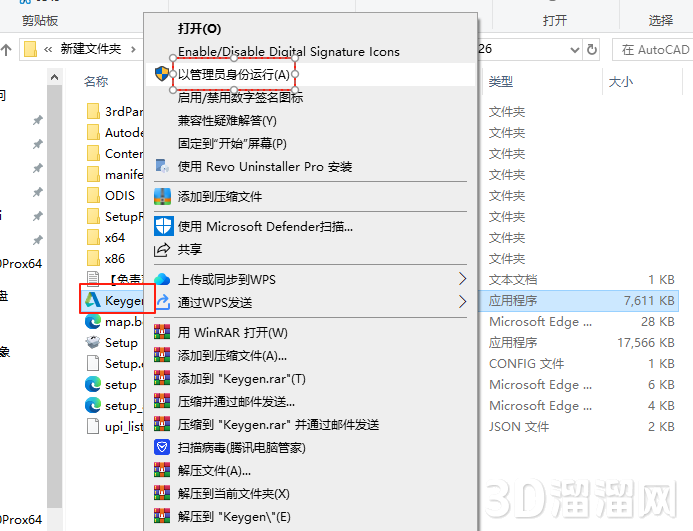The height and width of the screenshot is (531, 693).
Task: Select the manife folder row
Action: (x=114, y=175)
